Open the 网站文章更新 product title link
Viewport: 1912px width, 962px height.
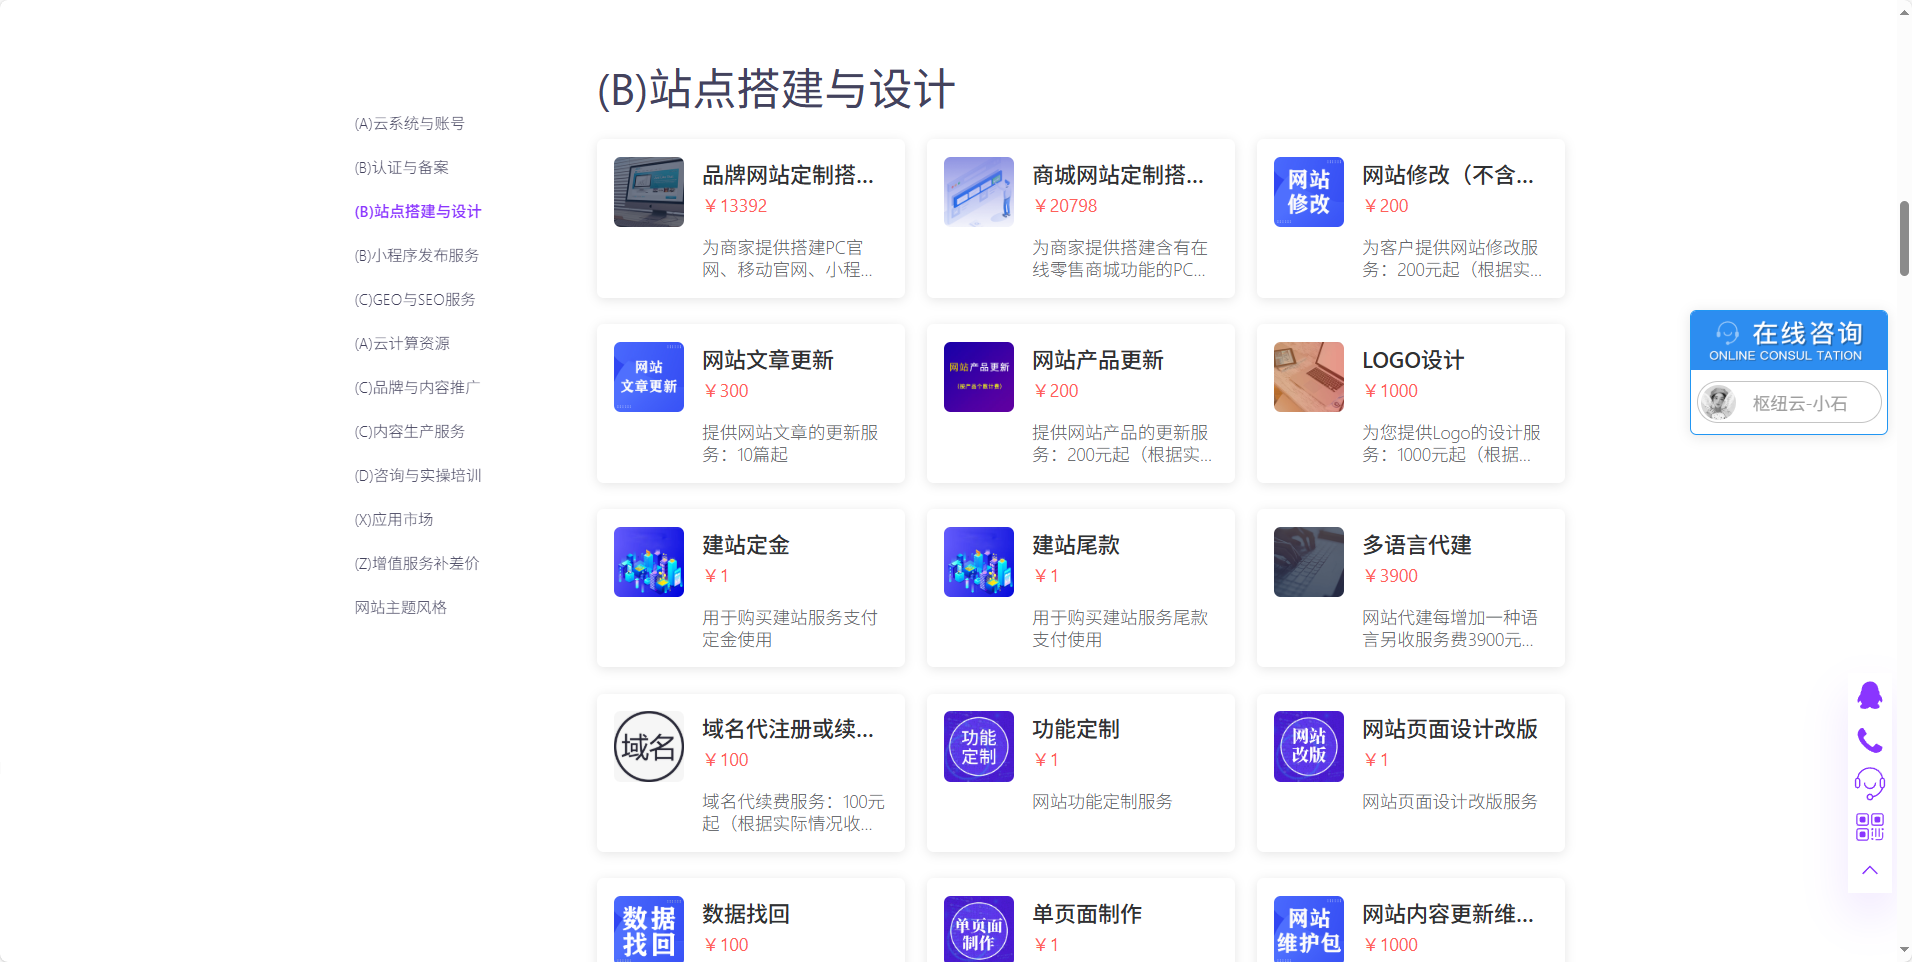[767, 360]
